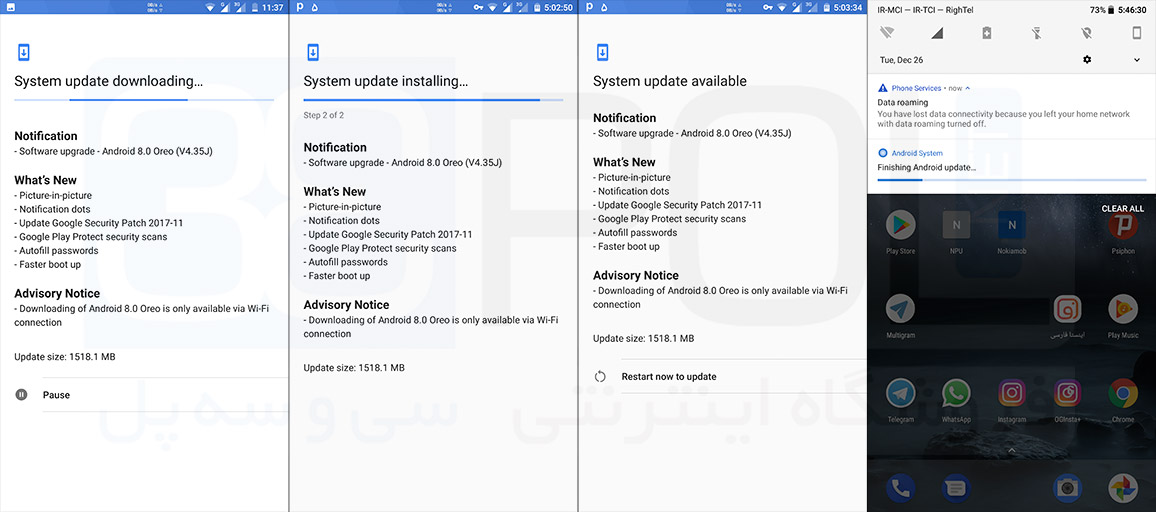Expand the quick settings panel chevron
Image resolution: width=1156 pixels, height=512 pixels.
1137,60
